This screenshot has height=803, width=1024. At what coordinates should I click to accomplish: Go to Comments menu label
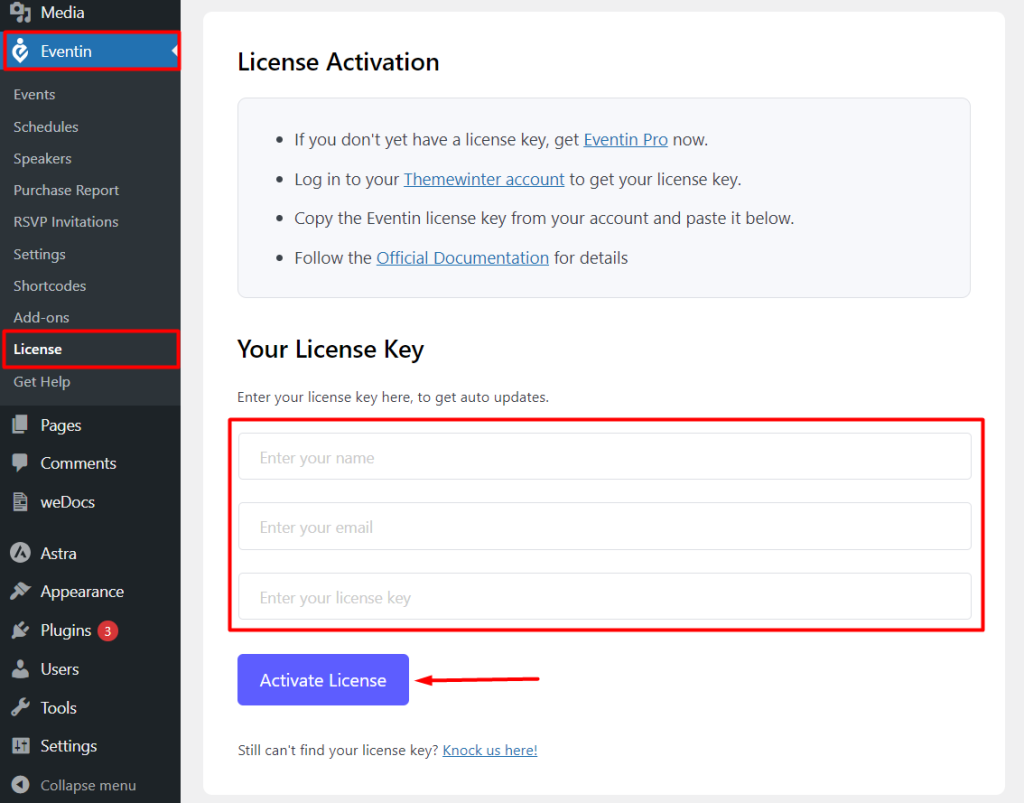pos(78,463)
